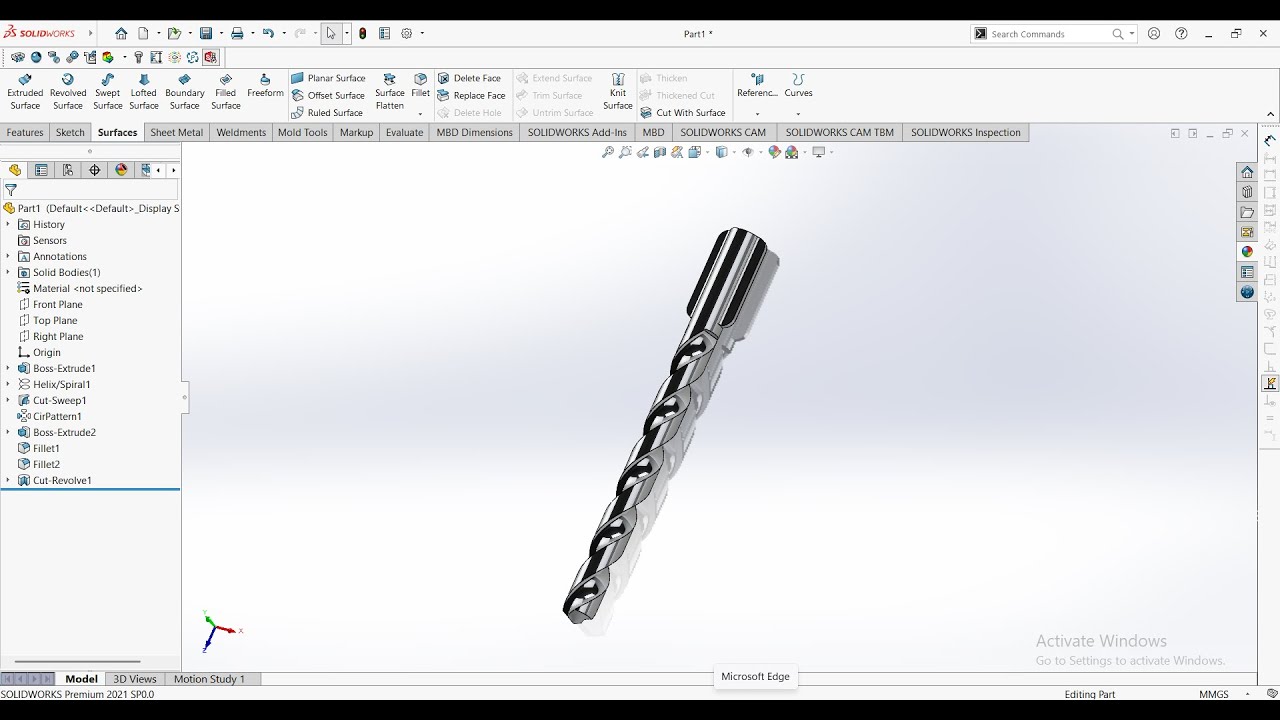
Task: Click Cut With Surface button
Action: pyautogui.click(x=683, y=113)
